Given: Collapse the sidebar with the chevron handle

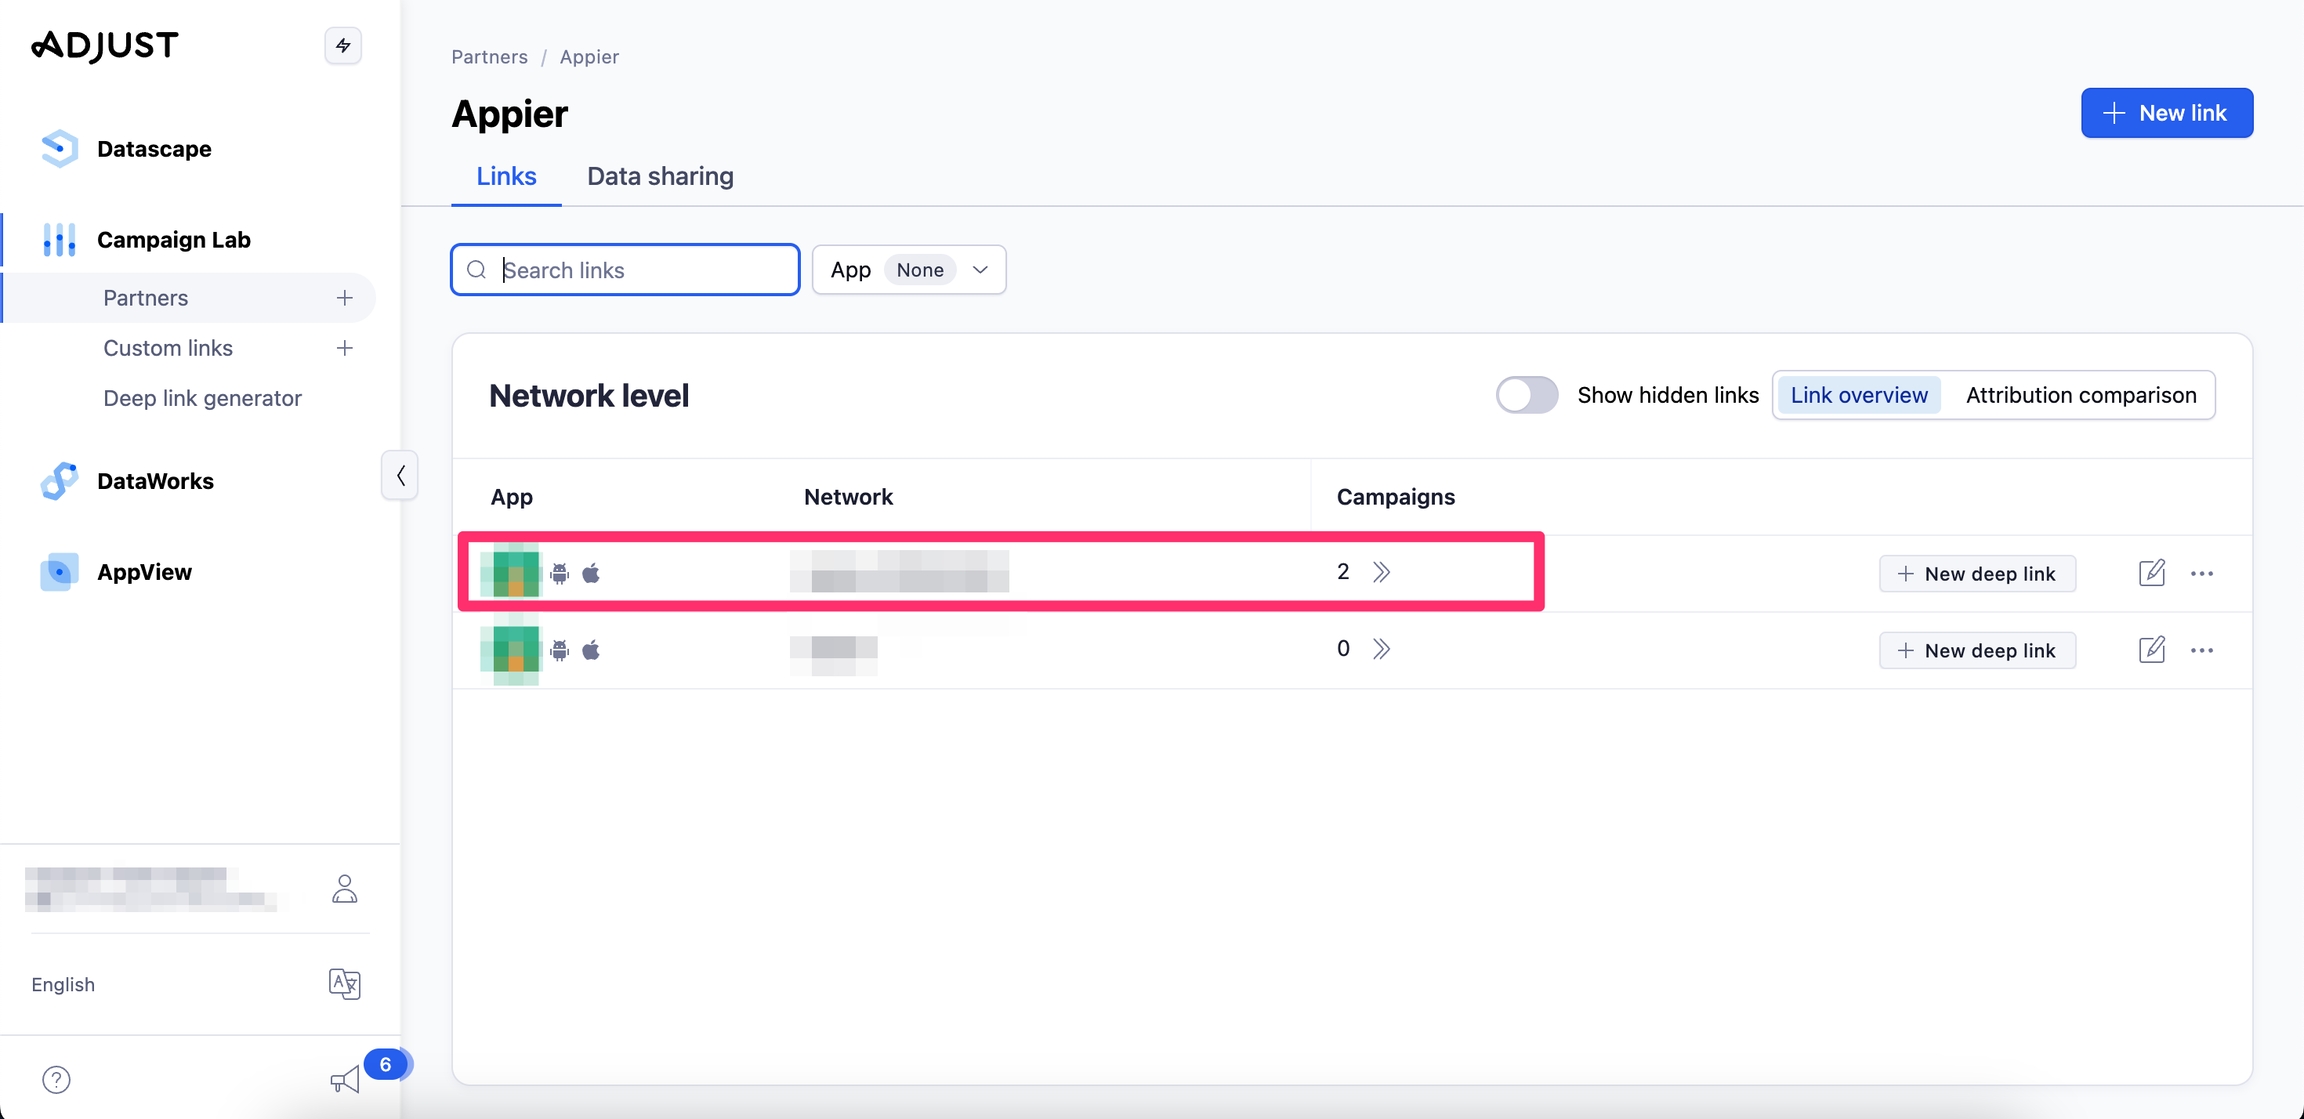Looking at the screenshot, I should 400,475.
